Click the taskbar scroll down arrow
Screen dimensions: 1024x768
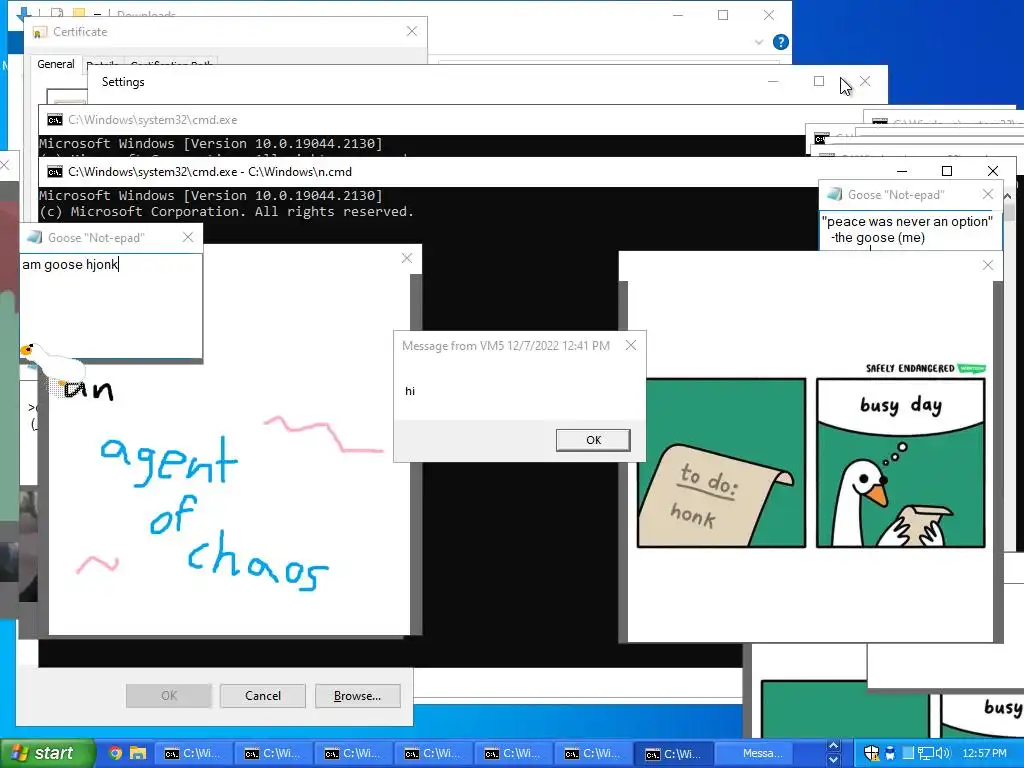[833, 760]
